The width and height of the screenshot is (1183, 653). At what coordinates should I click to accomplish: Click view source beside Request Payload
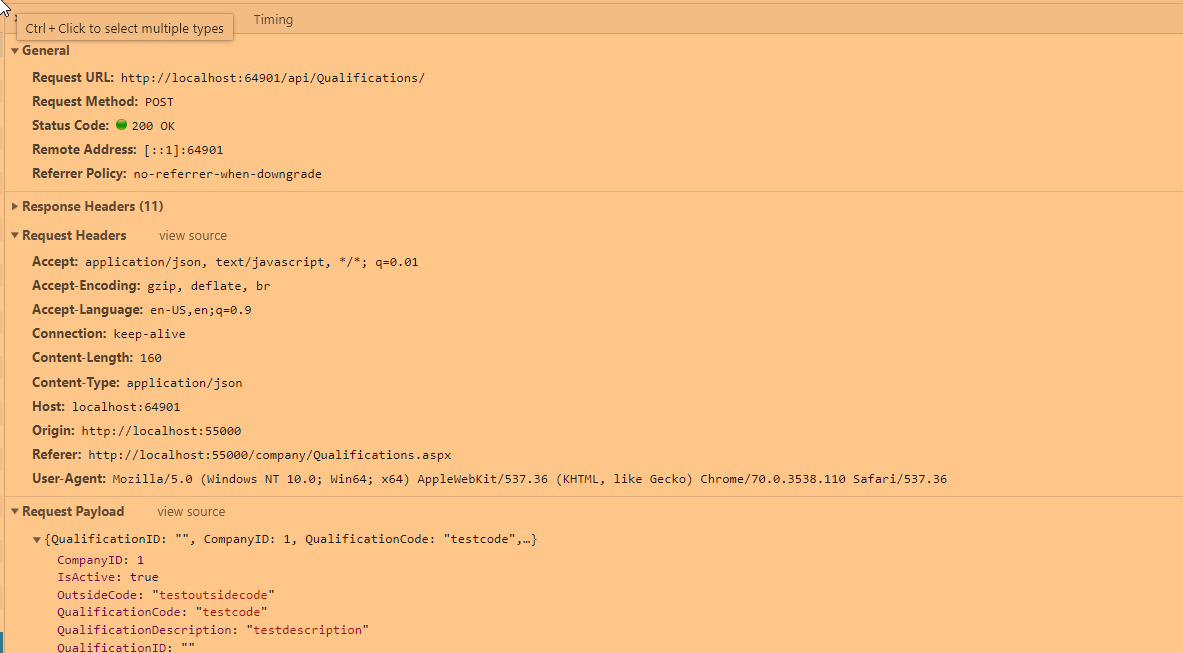191,512
